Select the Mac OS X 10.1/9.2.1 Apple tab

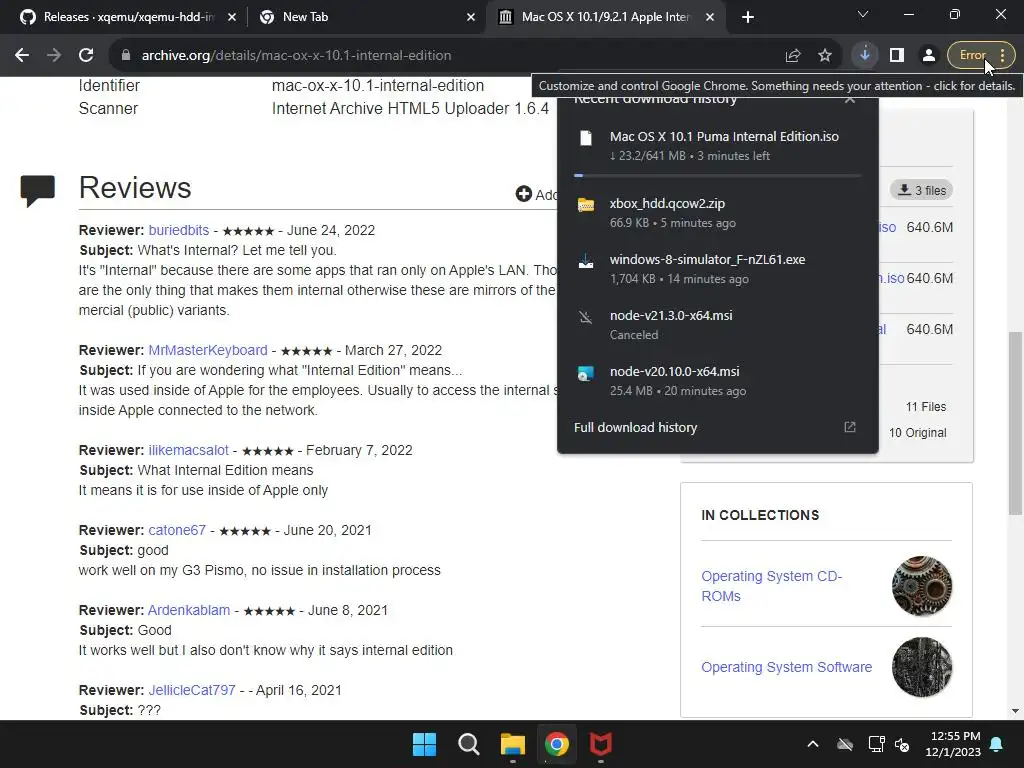[x=605, y=17]
